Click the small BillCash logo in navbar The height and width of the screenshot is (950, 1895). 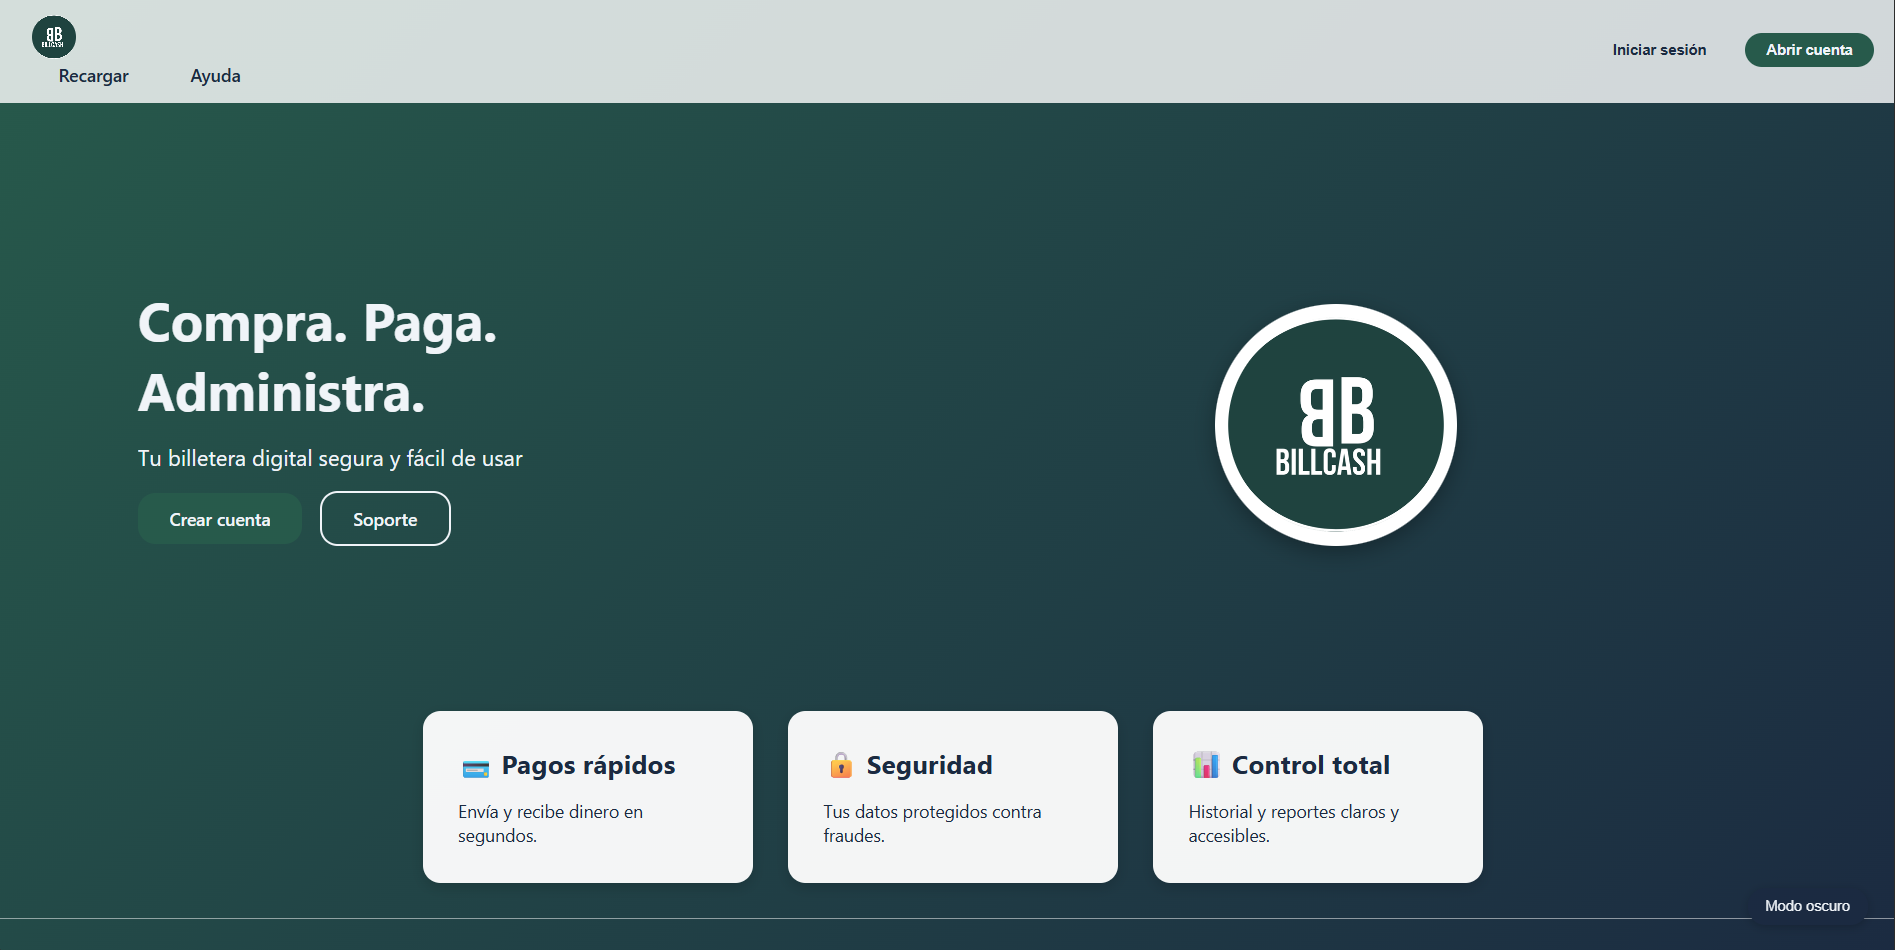click(x=54, y=37)
